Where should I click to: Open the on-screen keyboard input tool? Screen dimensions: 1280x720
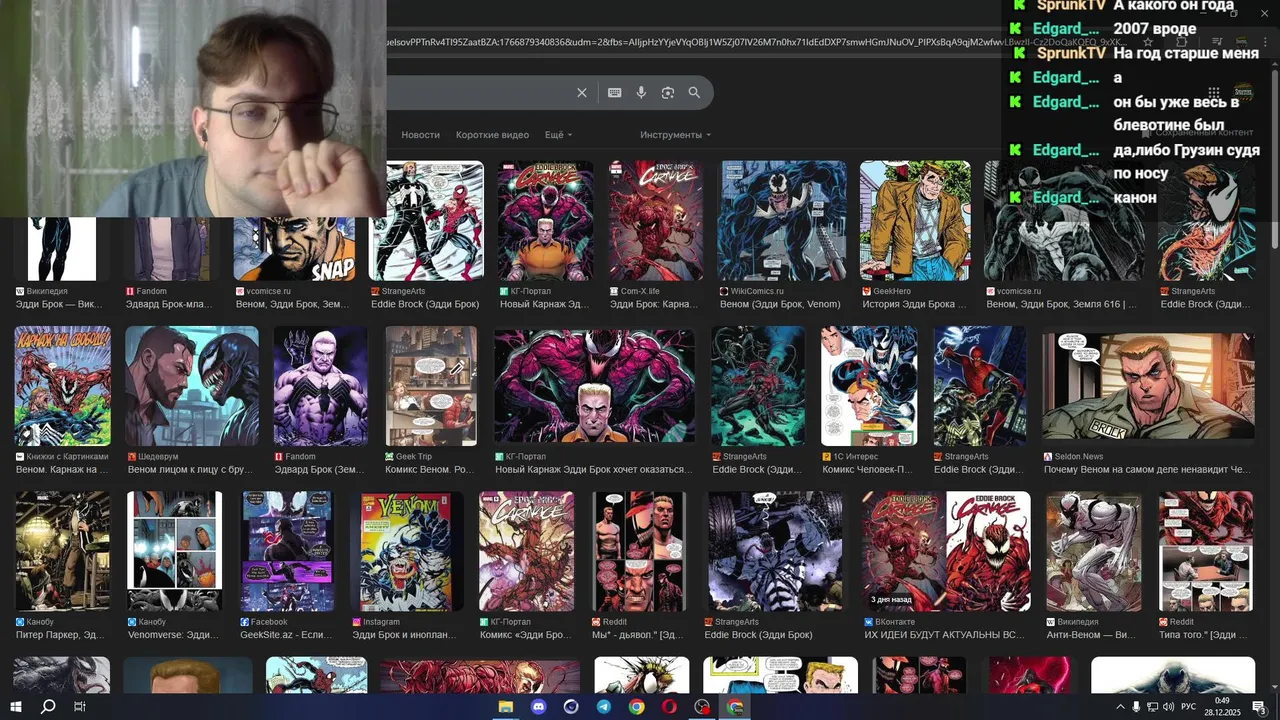[615, 93]
